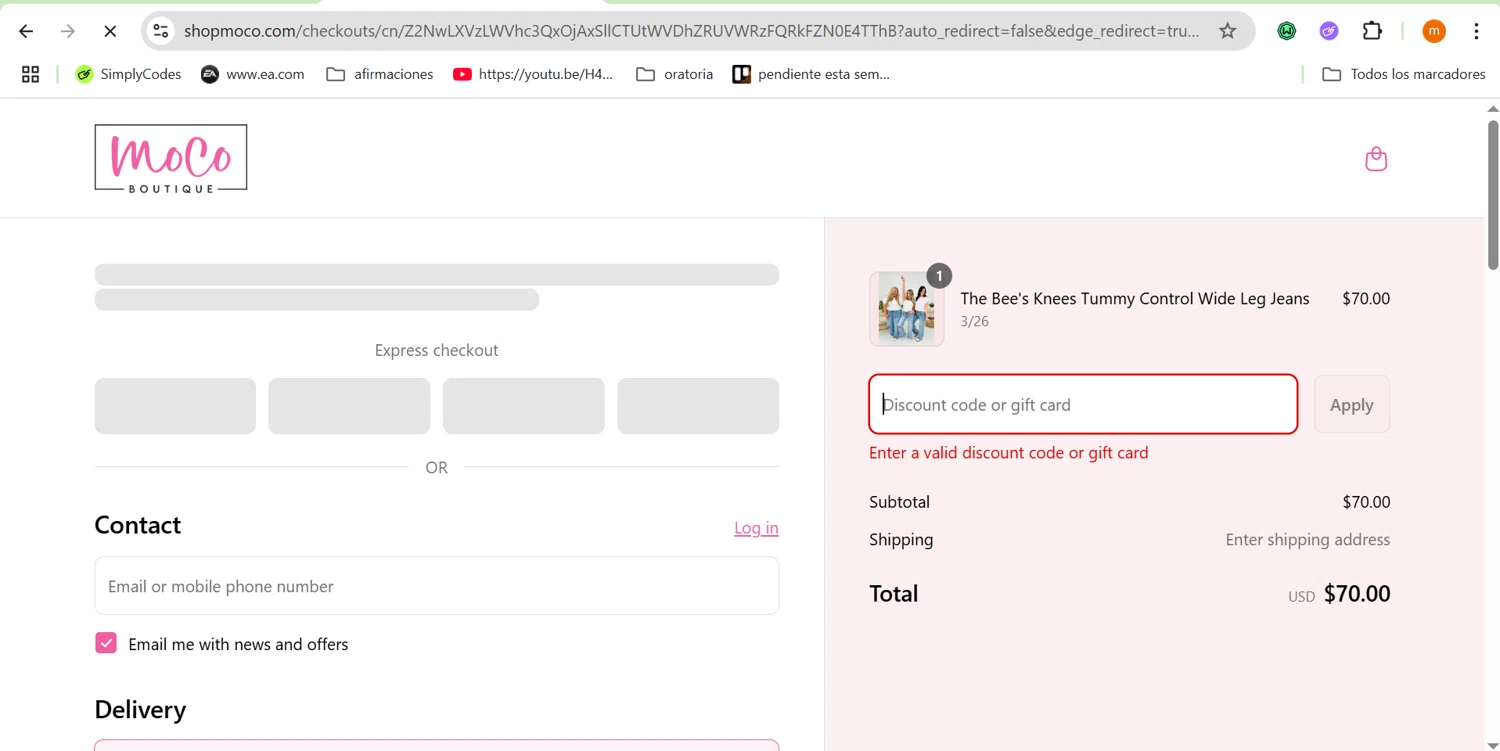Screen dimensions: 1500x751
Task: Click the Log in link
Action: tap(756, 528)
